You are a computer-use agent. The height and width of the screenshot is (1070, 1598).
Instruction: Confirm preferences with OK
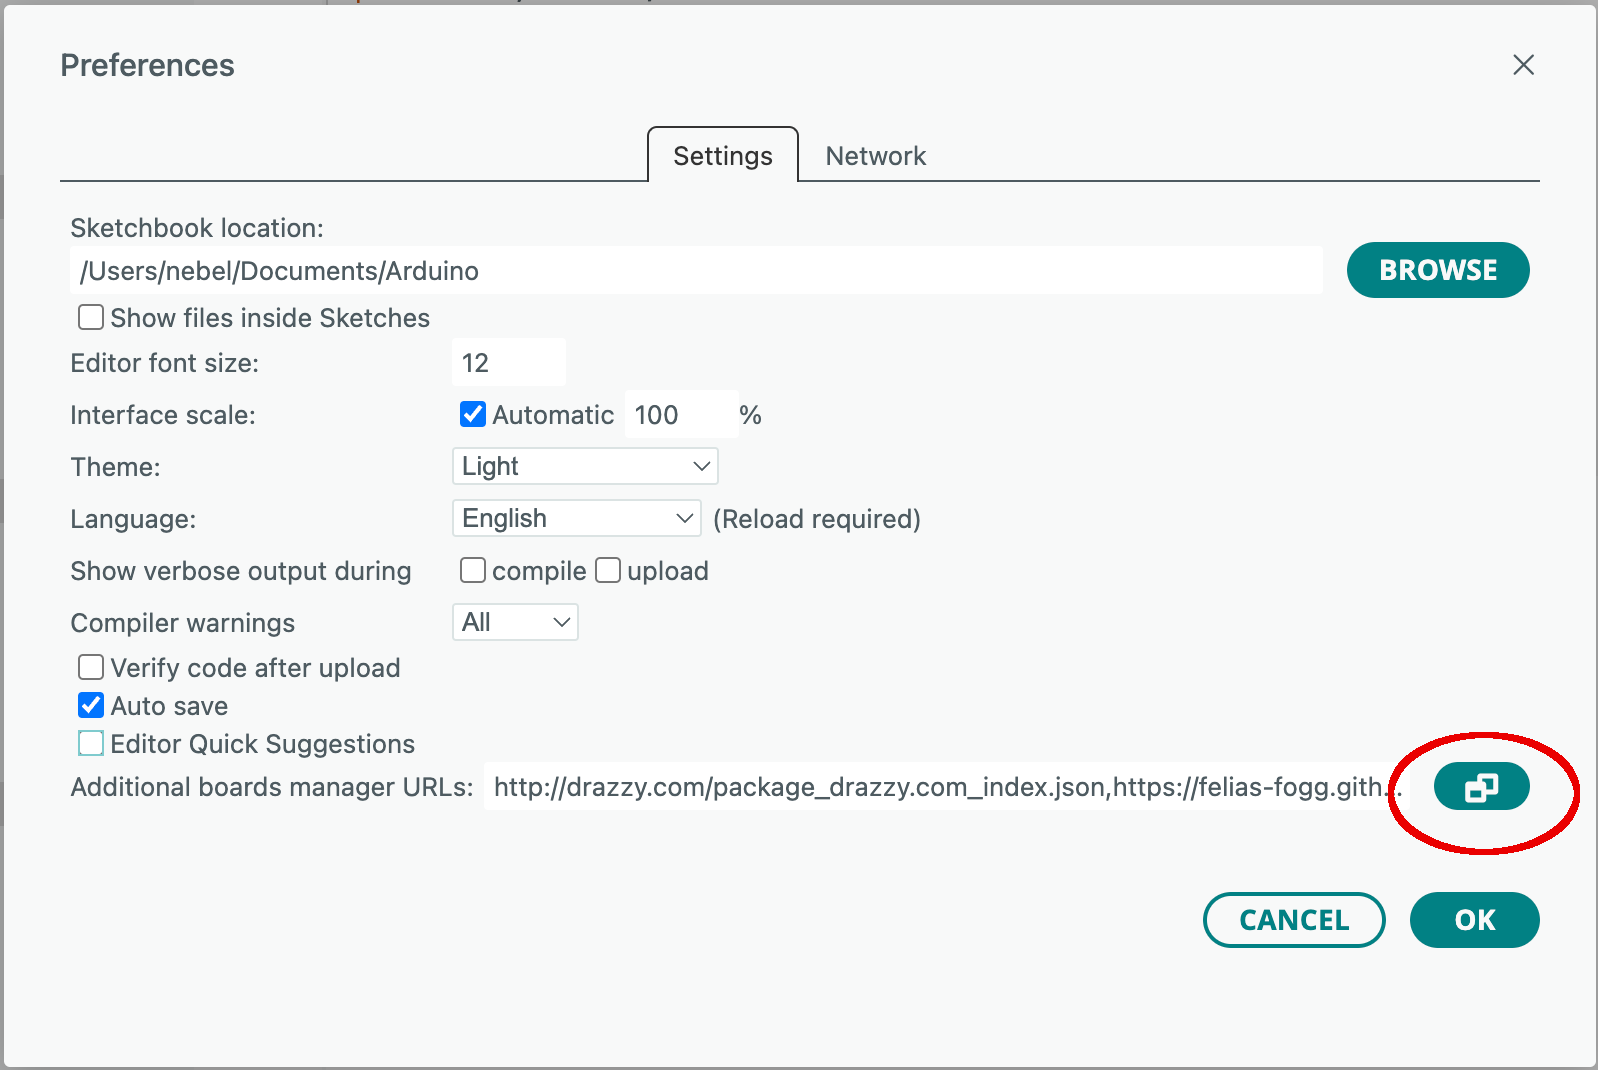tap(1475, 920)
